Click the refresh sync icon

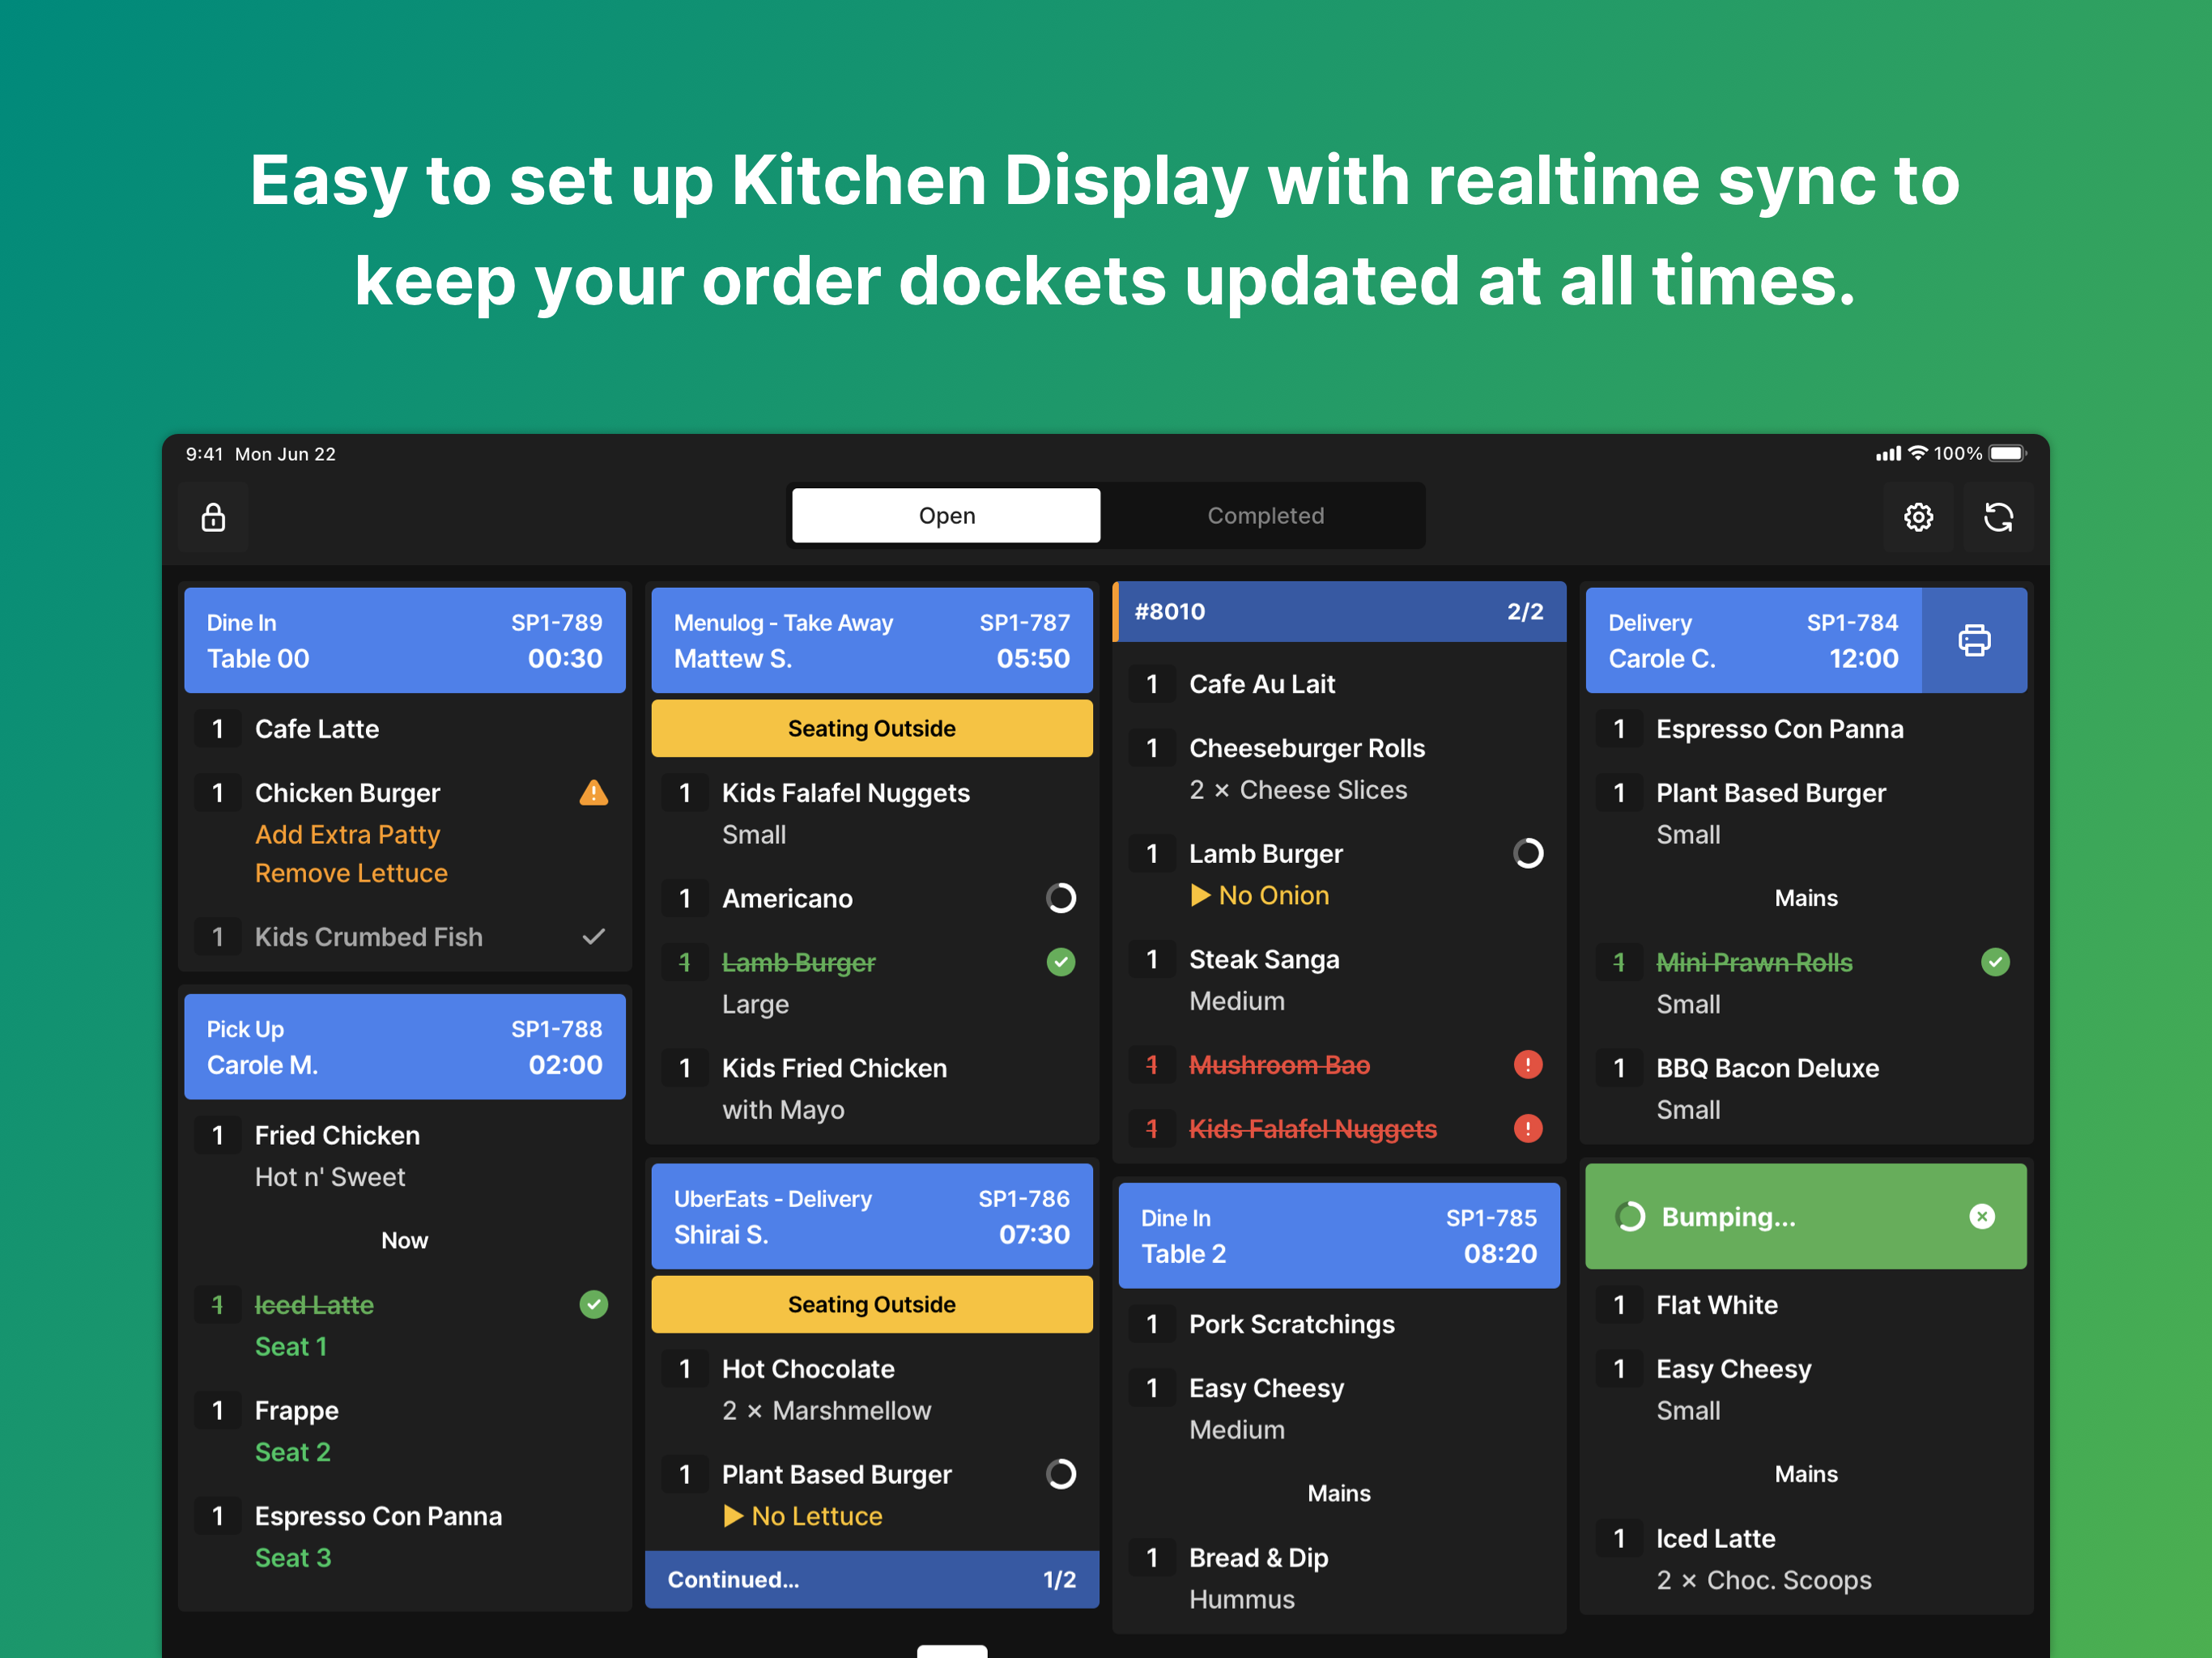click(1998, 517)
